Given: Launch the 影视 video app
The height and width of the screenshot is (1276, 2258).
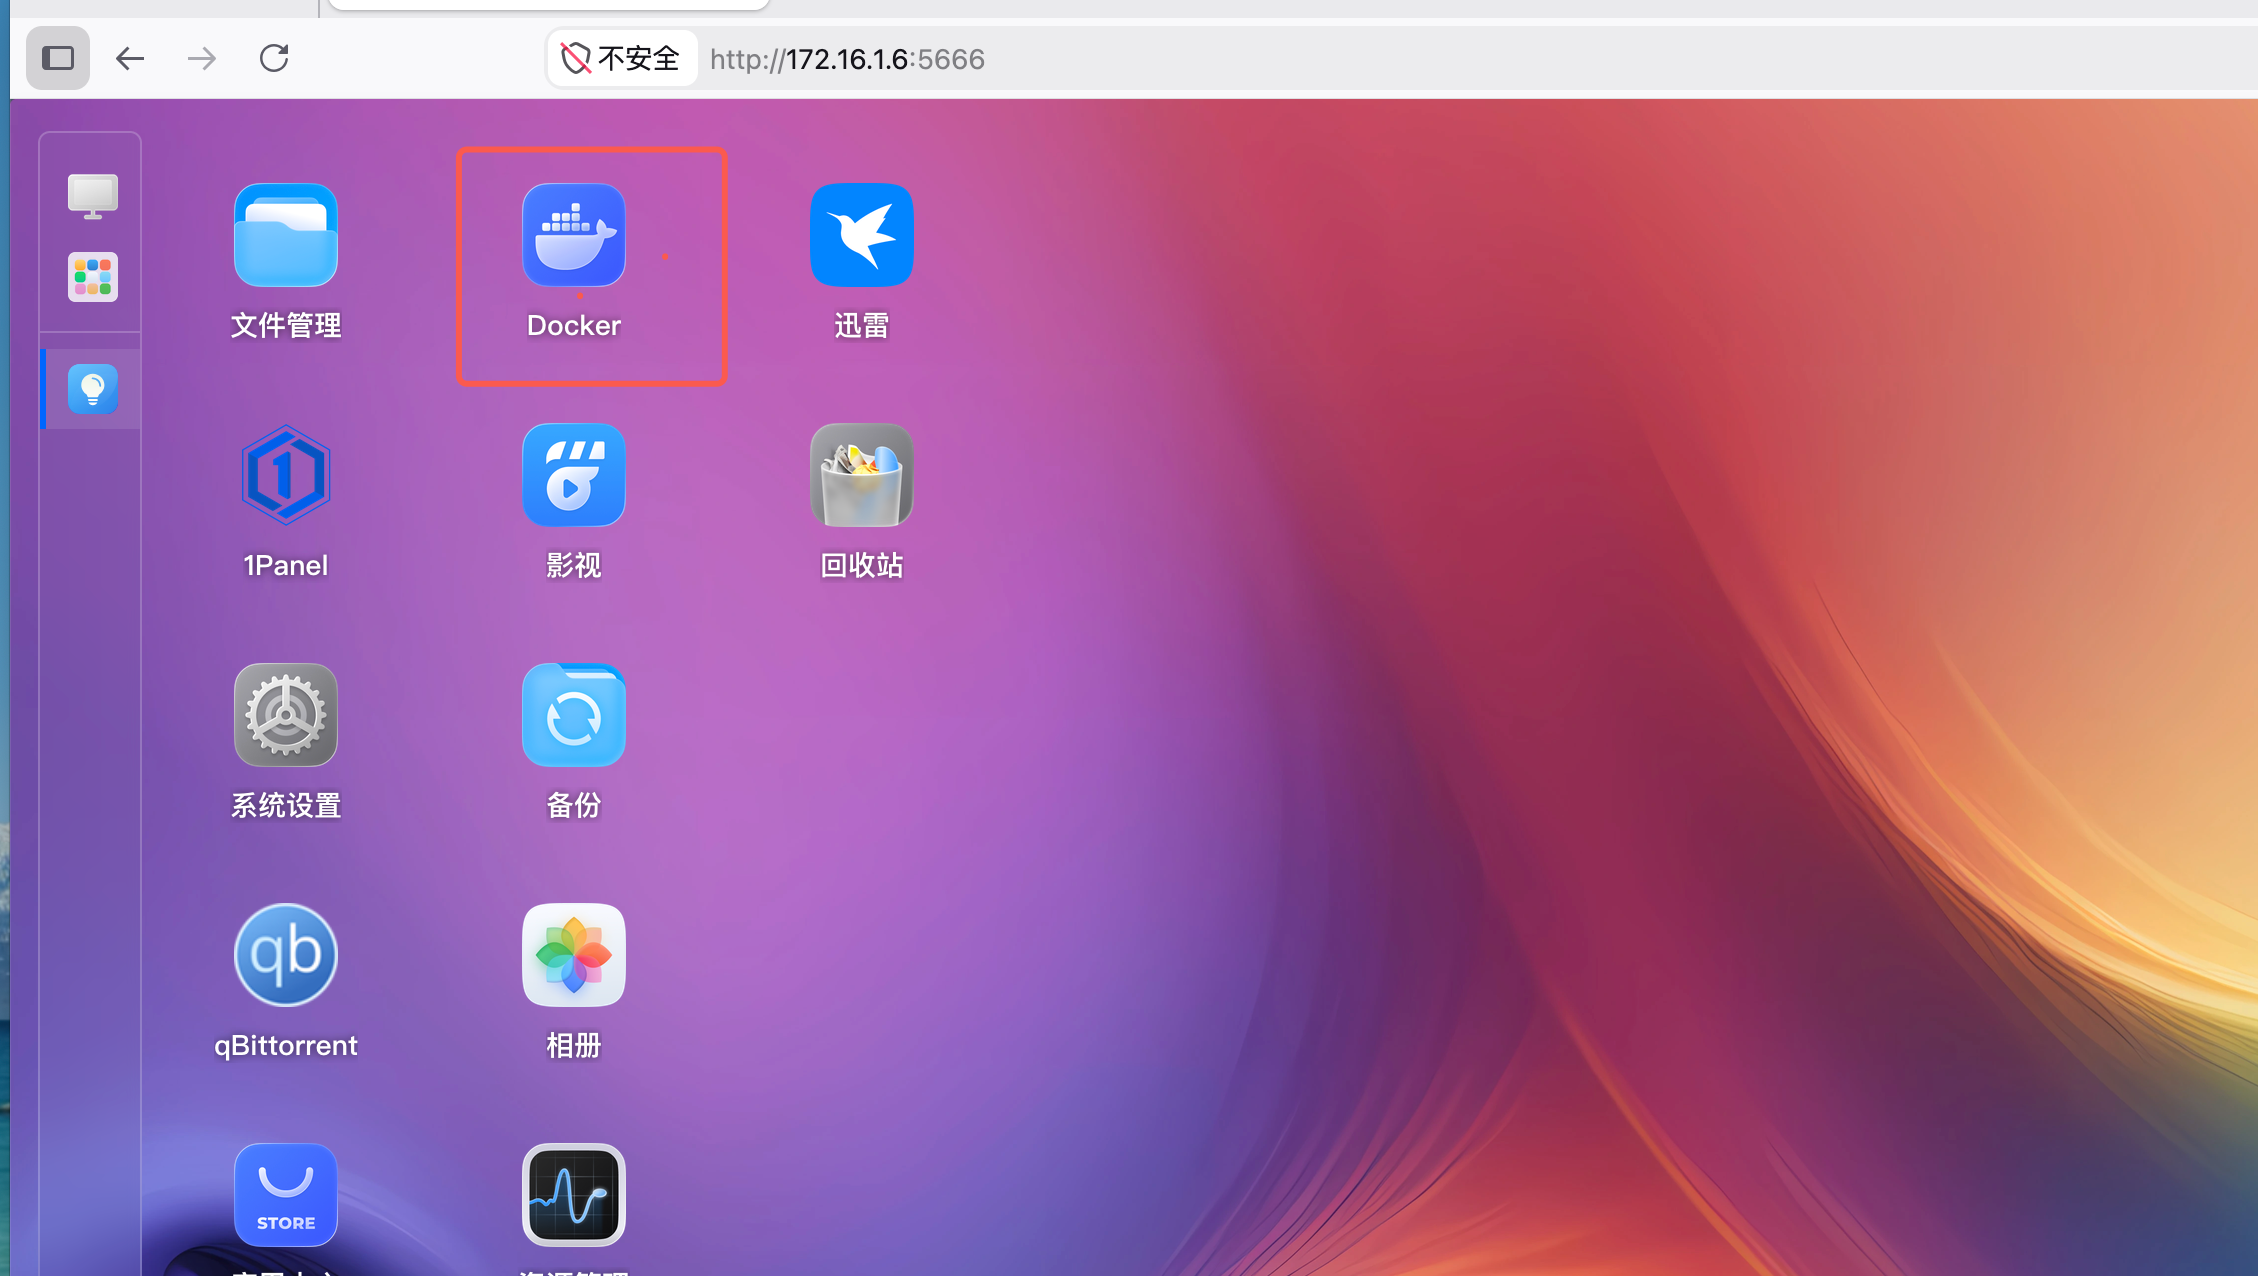Looking at the screenshot, I should click(574, 475).
